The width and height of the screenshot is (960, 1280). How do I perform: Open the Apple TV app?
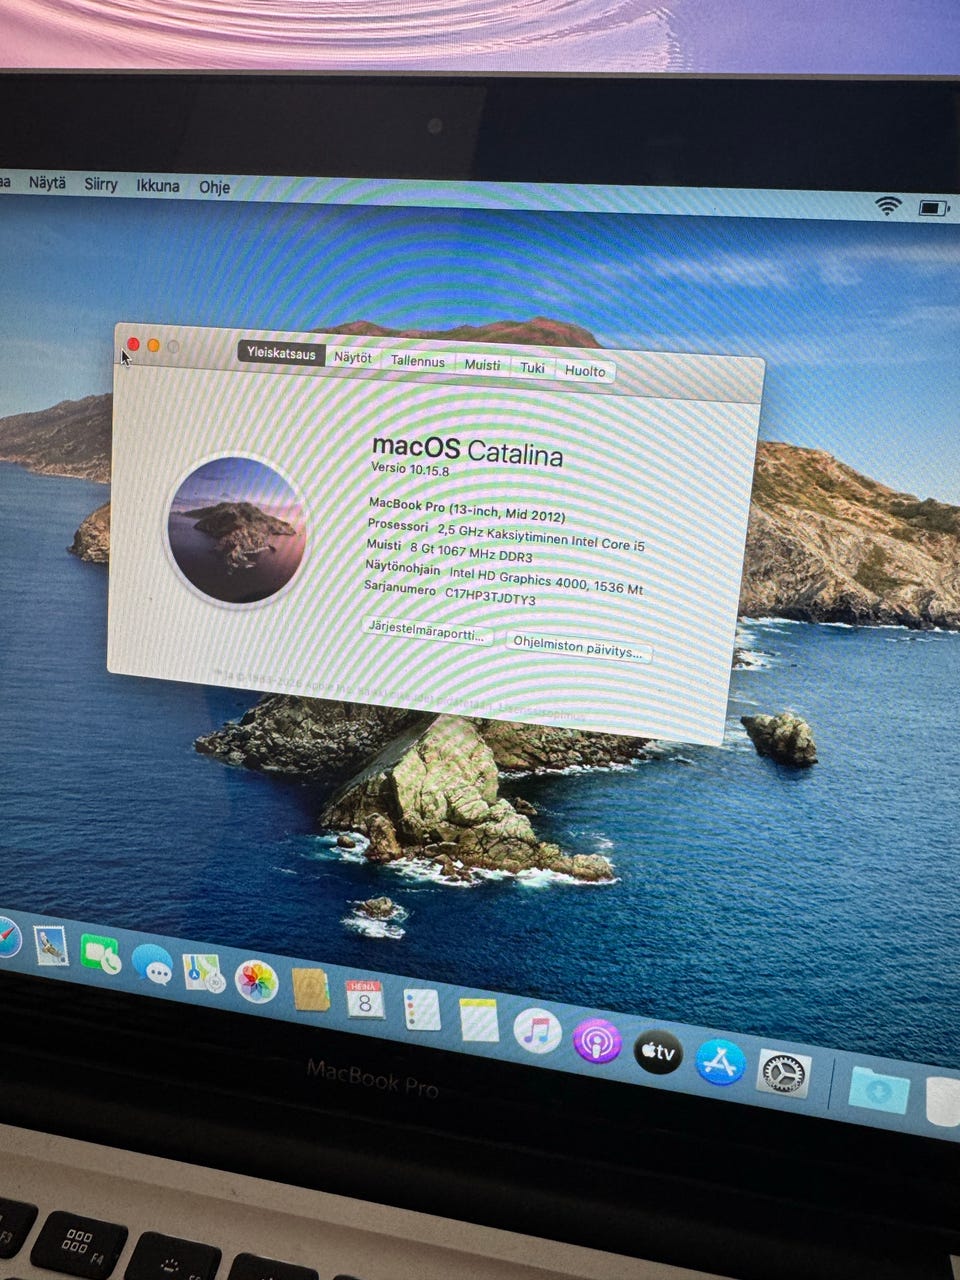click(658, 1052)
